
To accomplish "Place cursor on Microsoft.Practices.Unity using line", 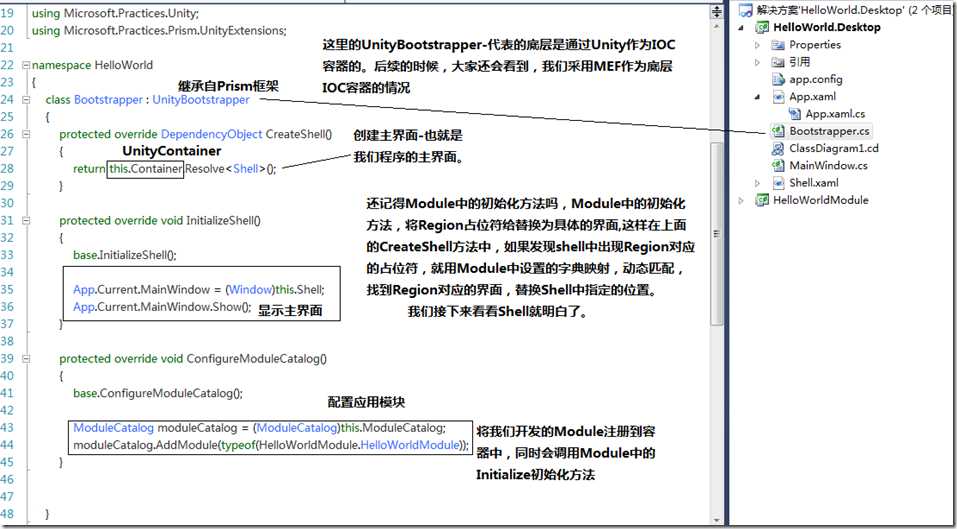I will pos(115,12).
